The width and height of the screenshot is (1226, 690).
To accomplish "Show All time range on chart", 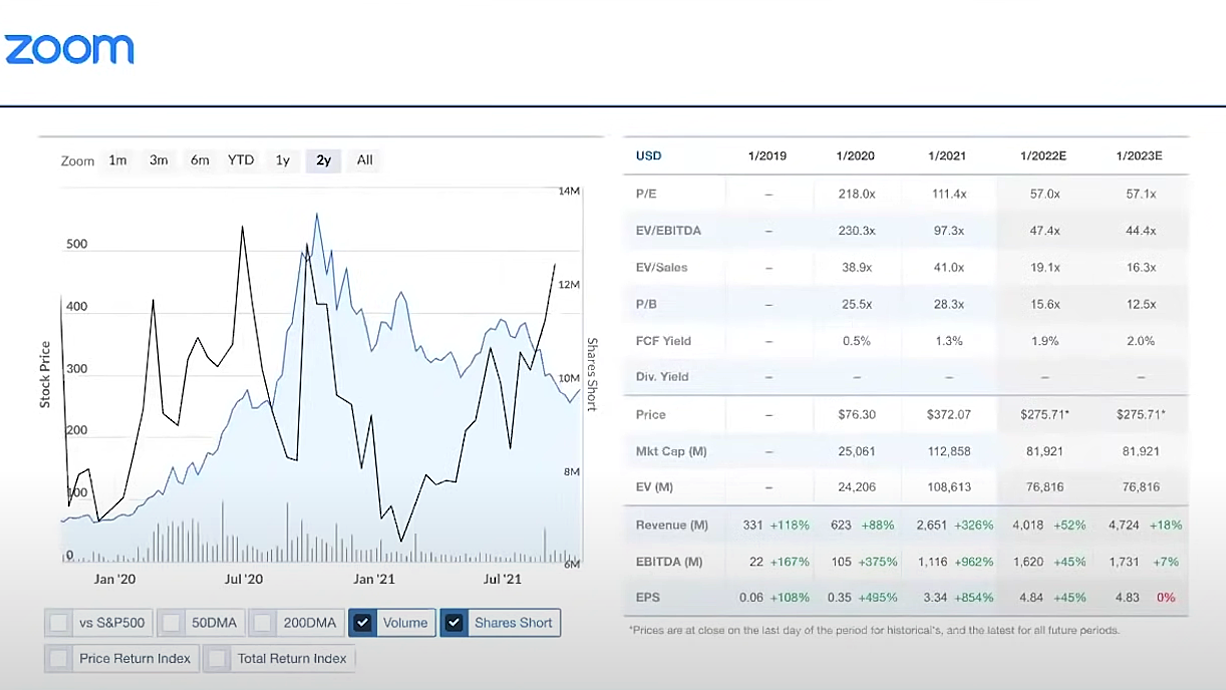I will click(x=365, y=160).
